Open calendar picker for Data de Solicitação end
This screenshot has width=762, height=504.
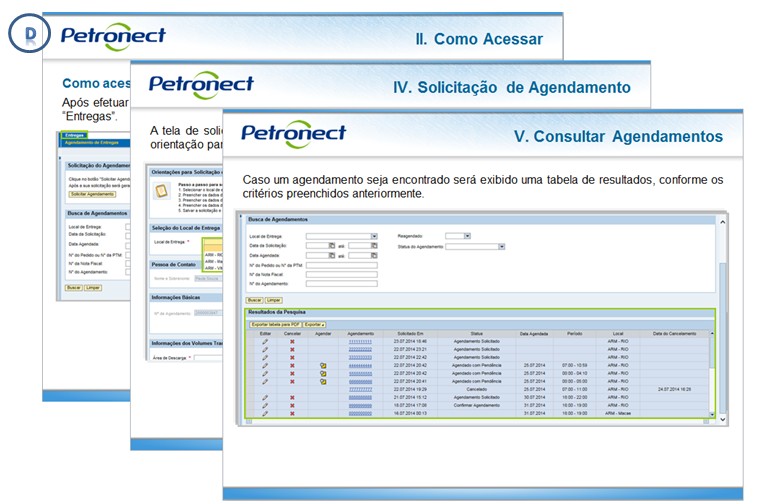coord(374,246)
